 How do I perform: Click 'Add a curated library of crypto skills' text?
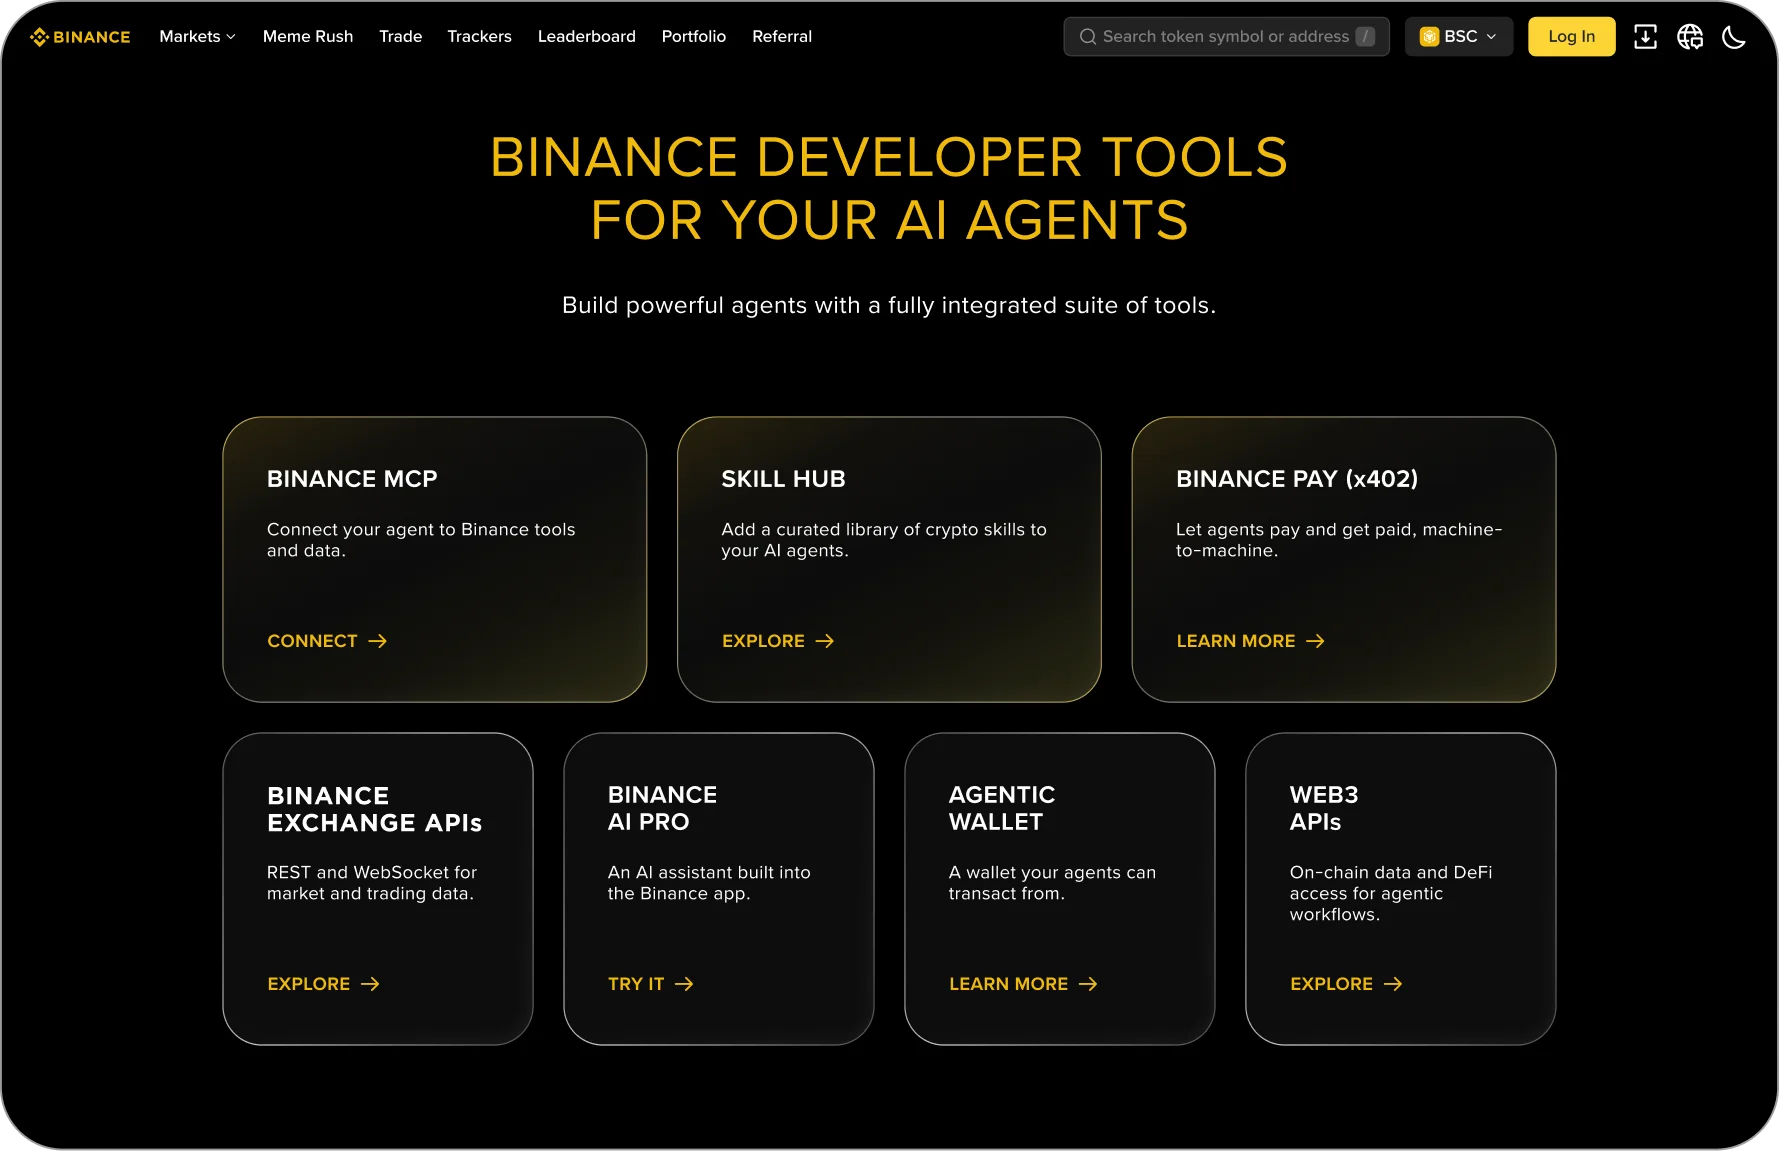click(884, 540)
